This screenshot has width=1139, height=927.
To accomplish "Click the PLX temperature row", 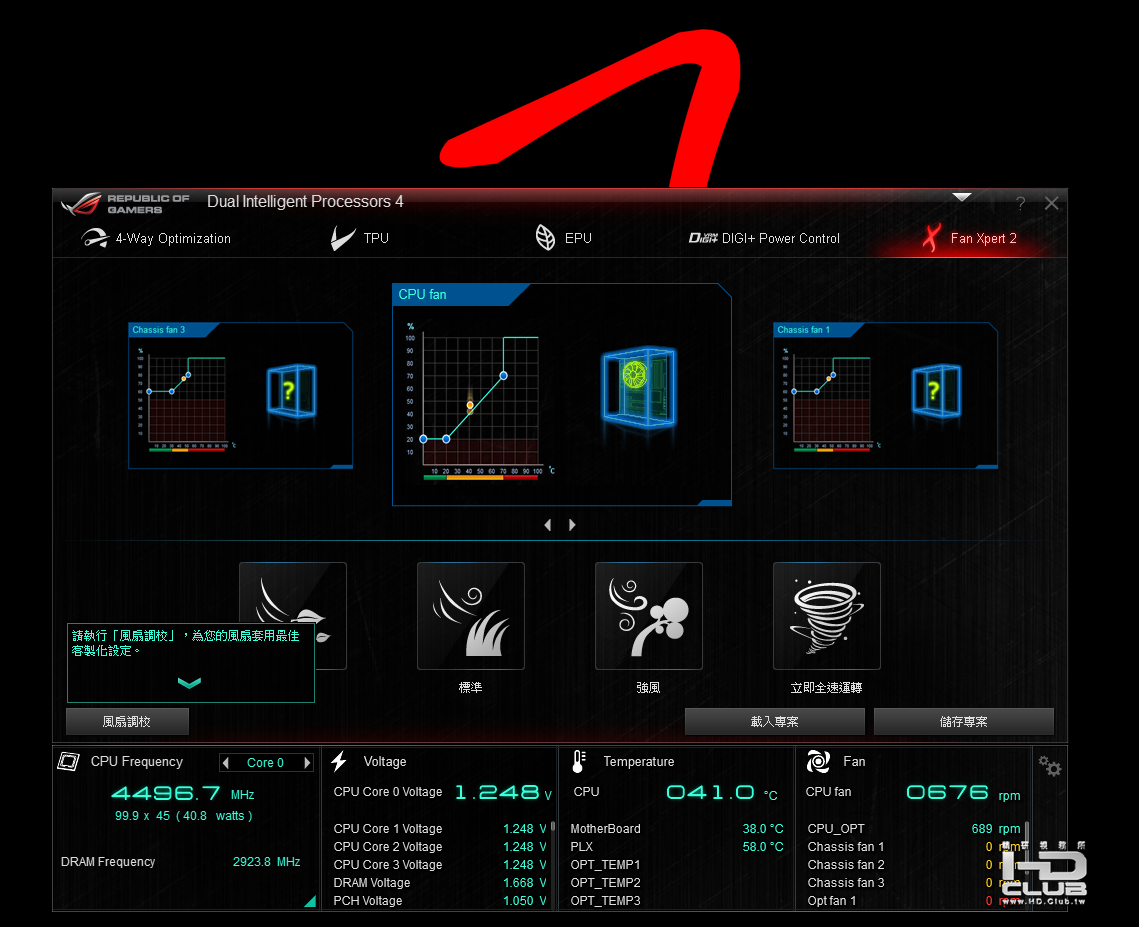I will (677, 847).
